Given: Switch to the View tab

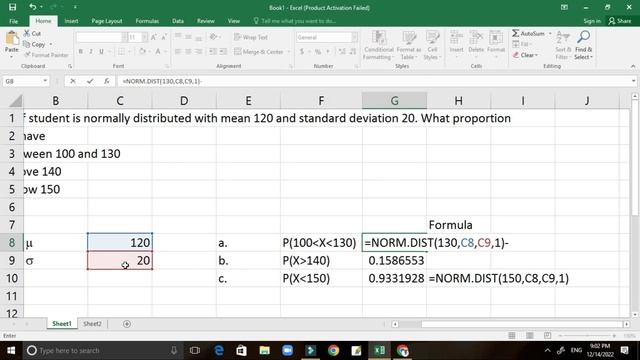Looking at the screenshot, I should coord(233,21).
